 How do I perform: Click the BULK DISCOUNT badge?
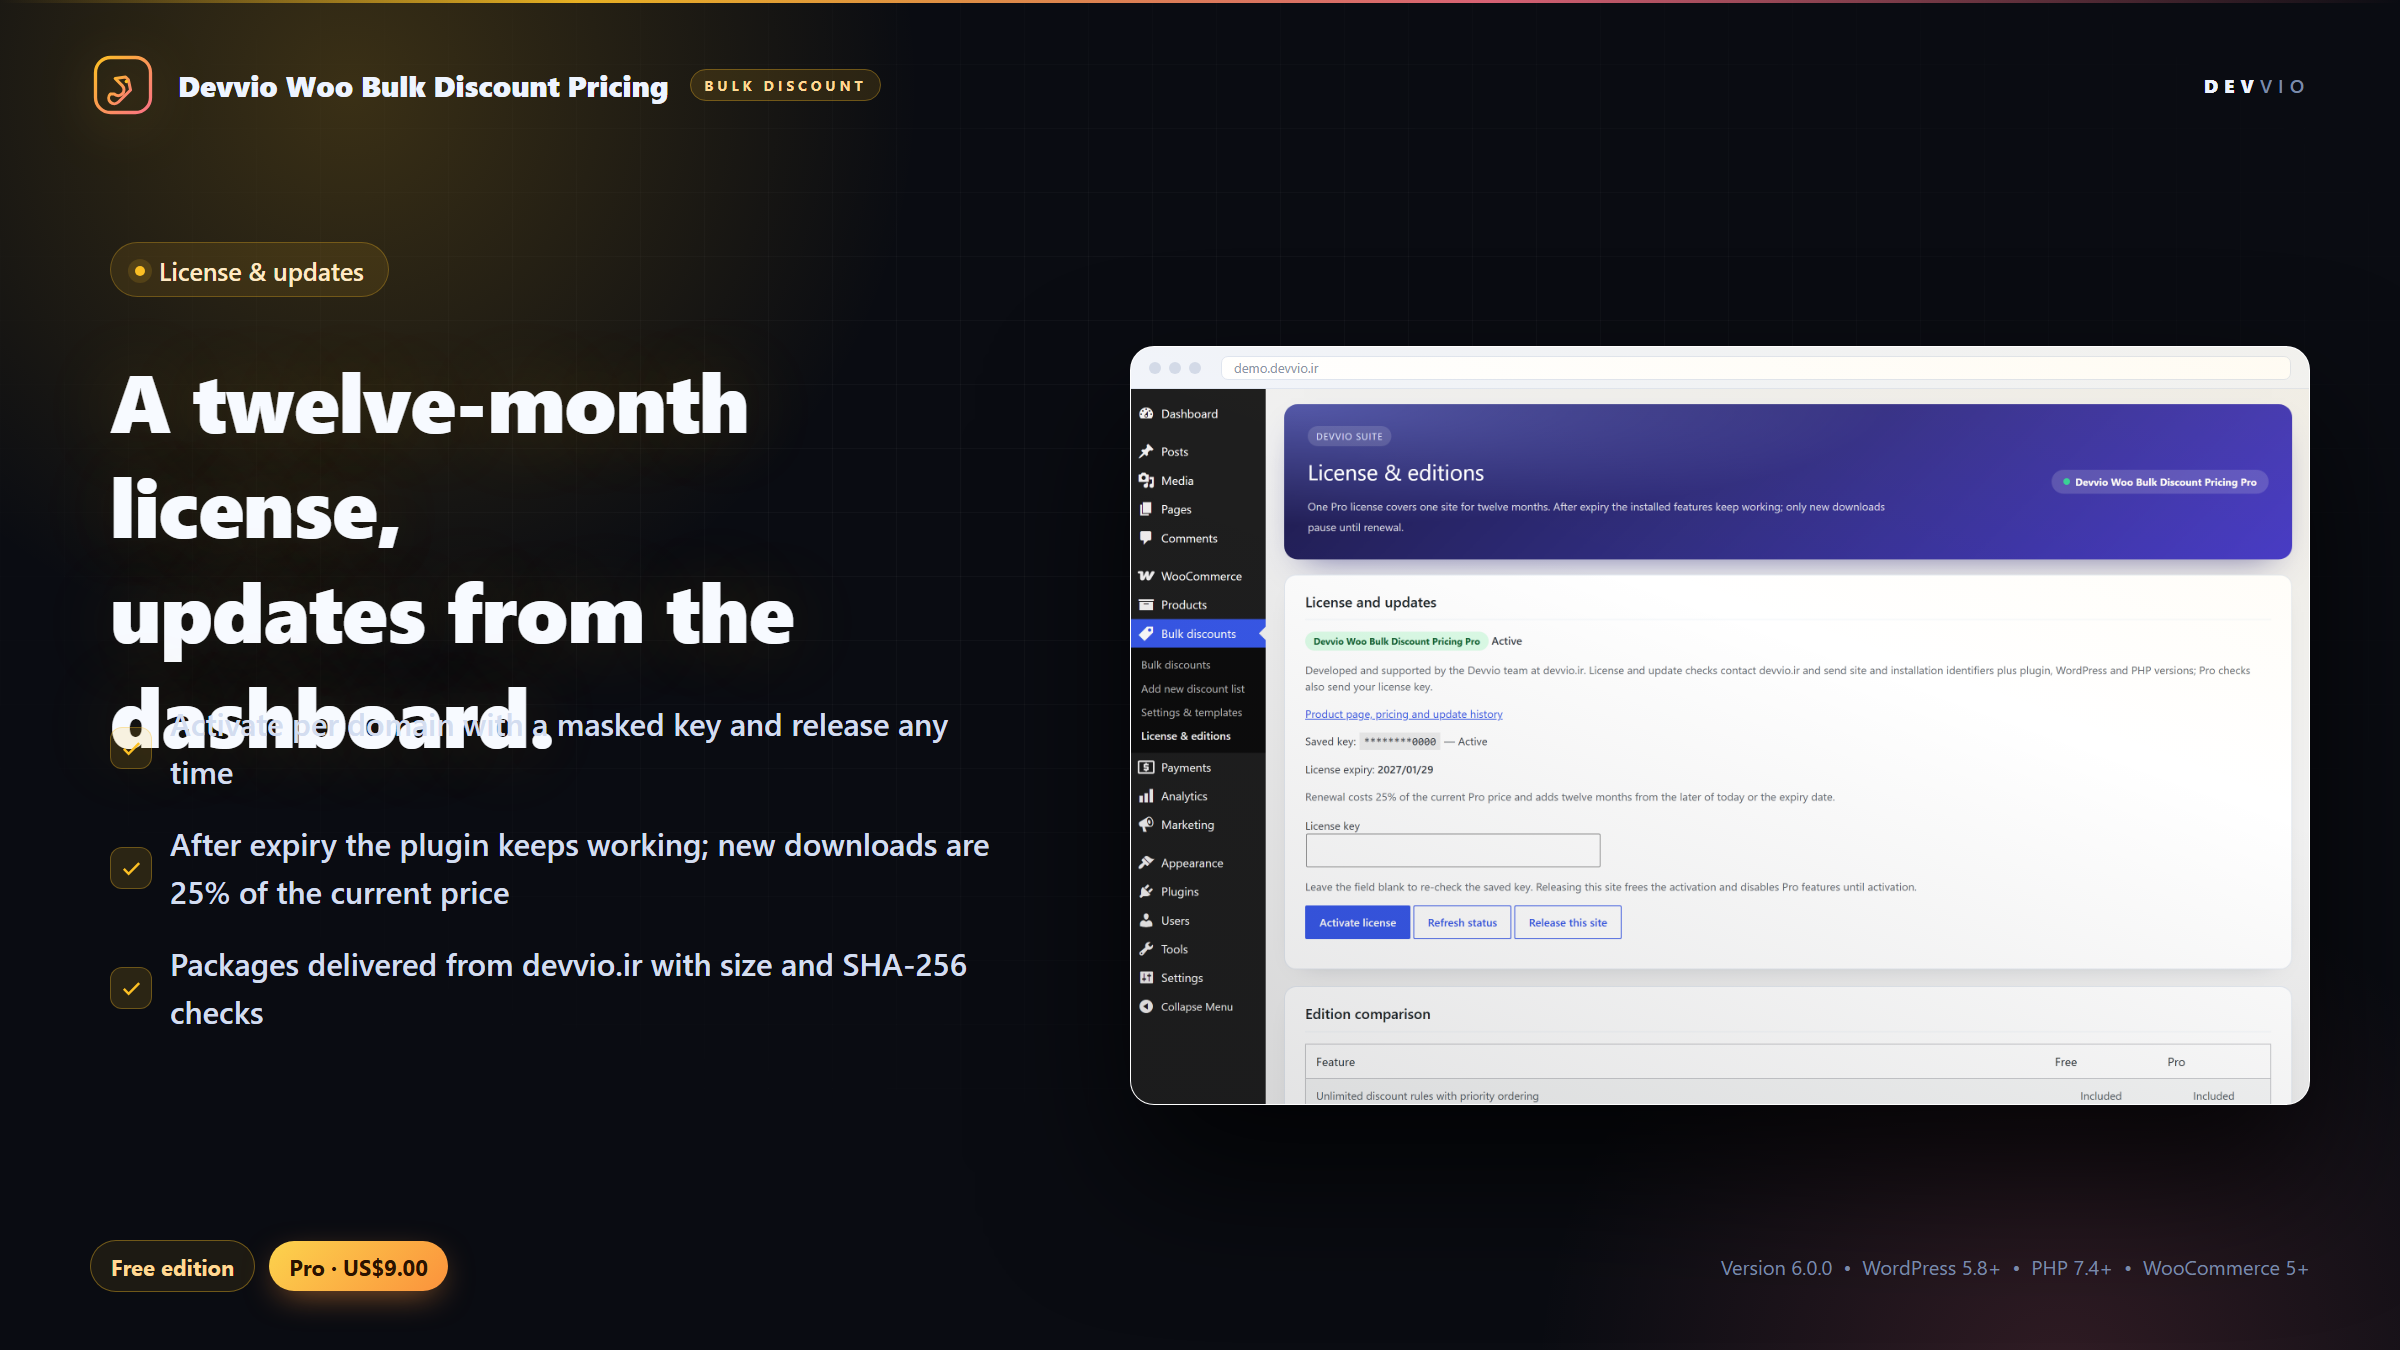(785, 86)
